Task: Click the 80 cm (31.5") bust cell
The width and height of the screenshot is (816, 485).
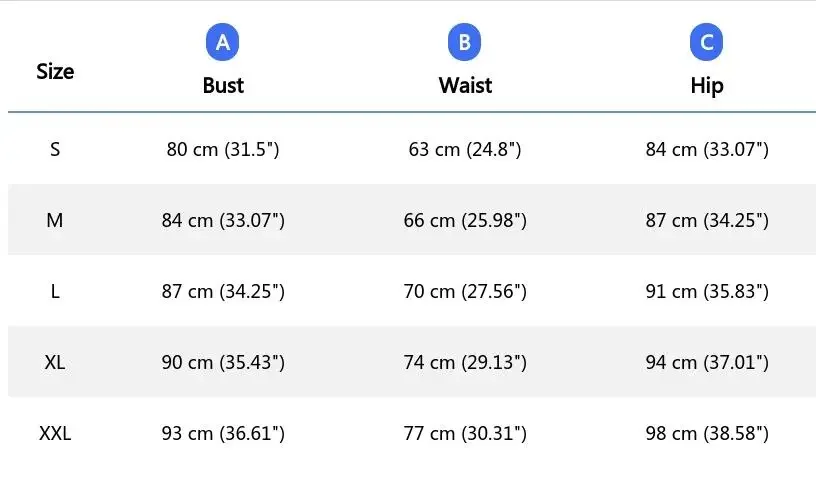Action: click(223, 149)
